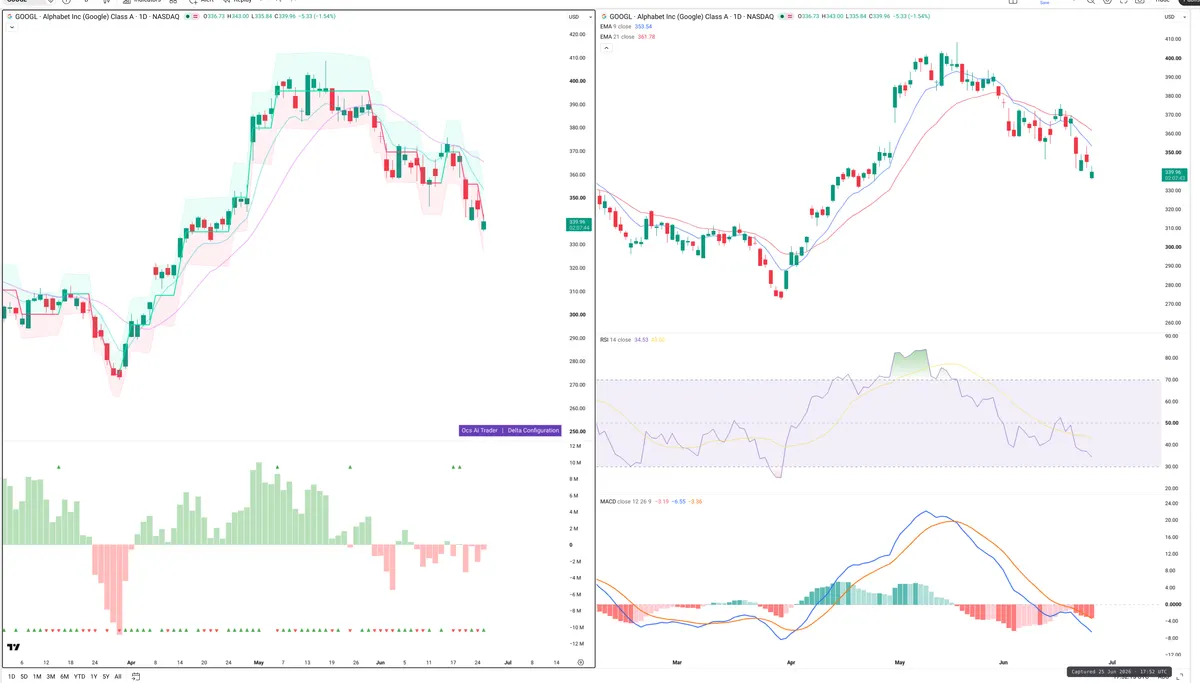Viewport: 1200px width, 683px height.
Task: Click the TradingView logo in the left chart
Action: click(14, 647)
